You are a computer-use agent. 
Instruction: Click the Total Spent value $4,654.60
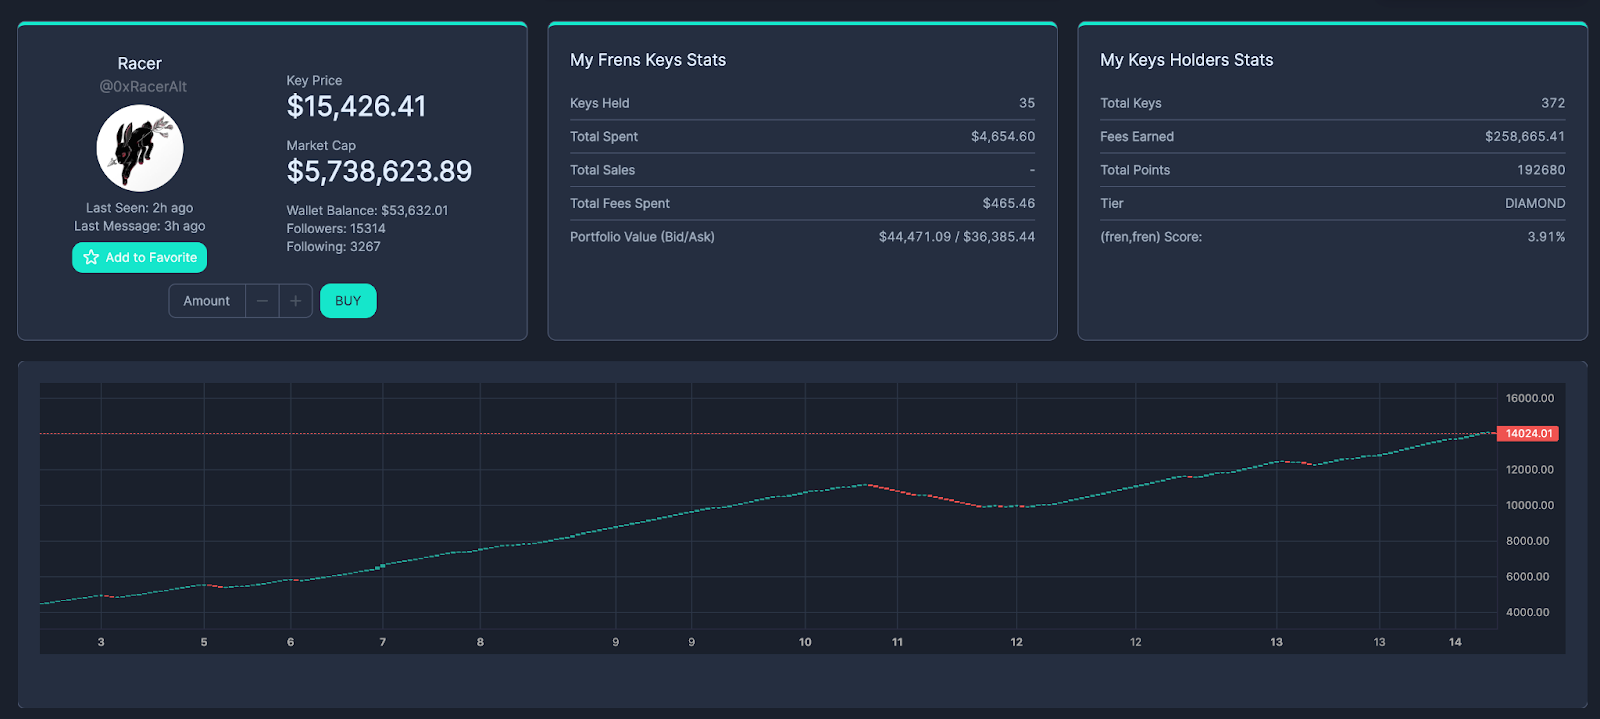[x=1003, y=136]
